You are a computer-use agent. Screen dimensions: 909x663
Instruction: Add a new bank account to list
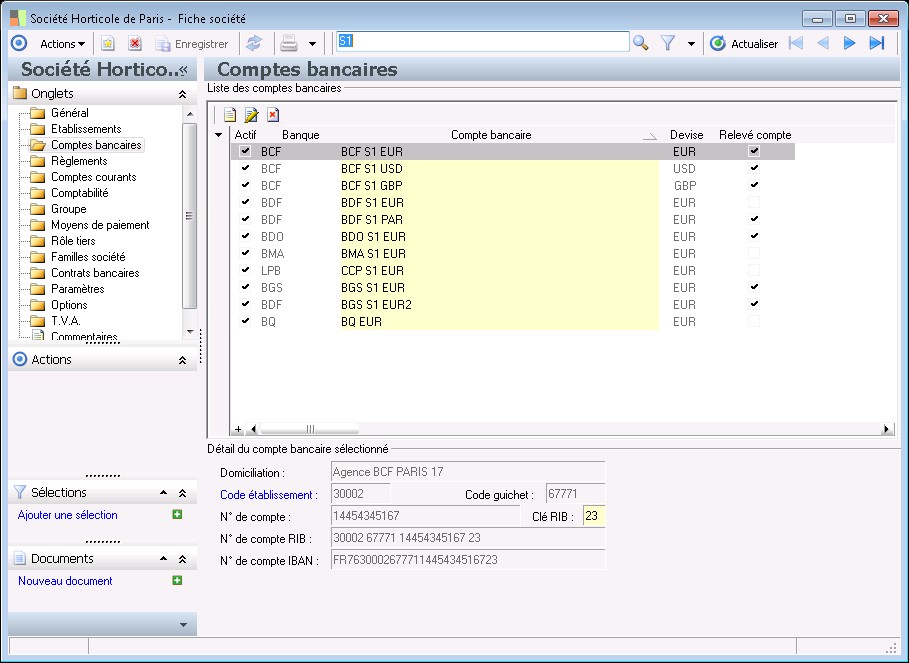[230, 115]
